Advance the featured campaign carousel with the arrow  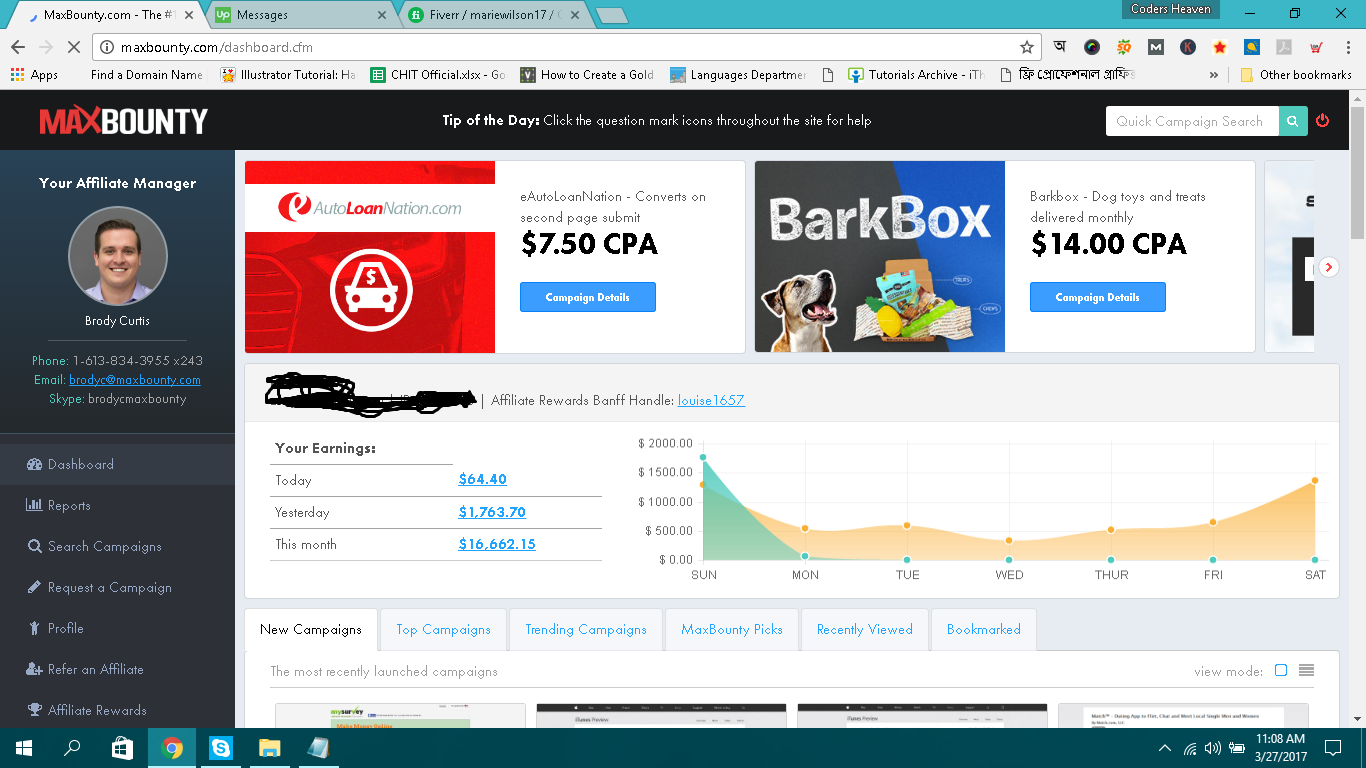click(1328, 267)
